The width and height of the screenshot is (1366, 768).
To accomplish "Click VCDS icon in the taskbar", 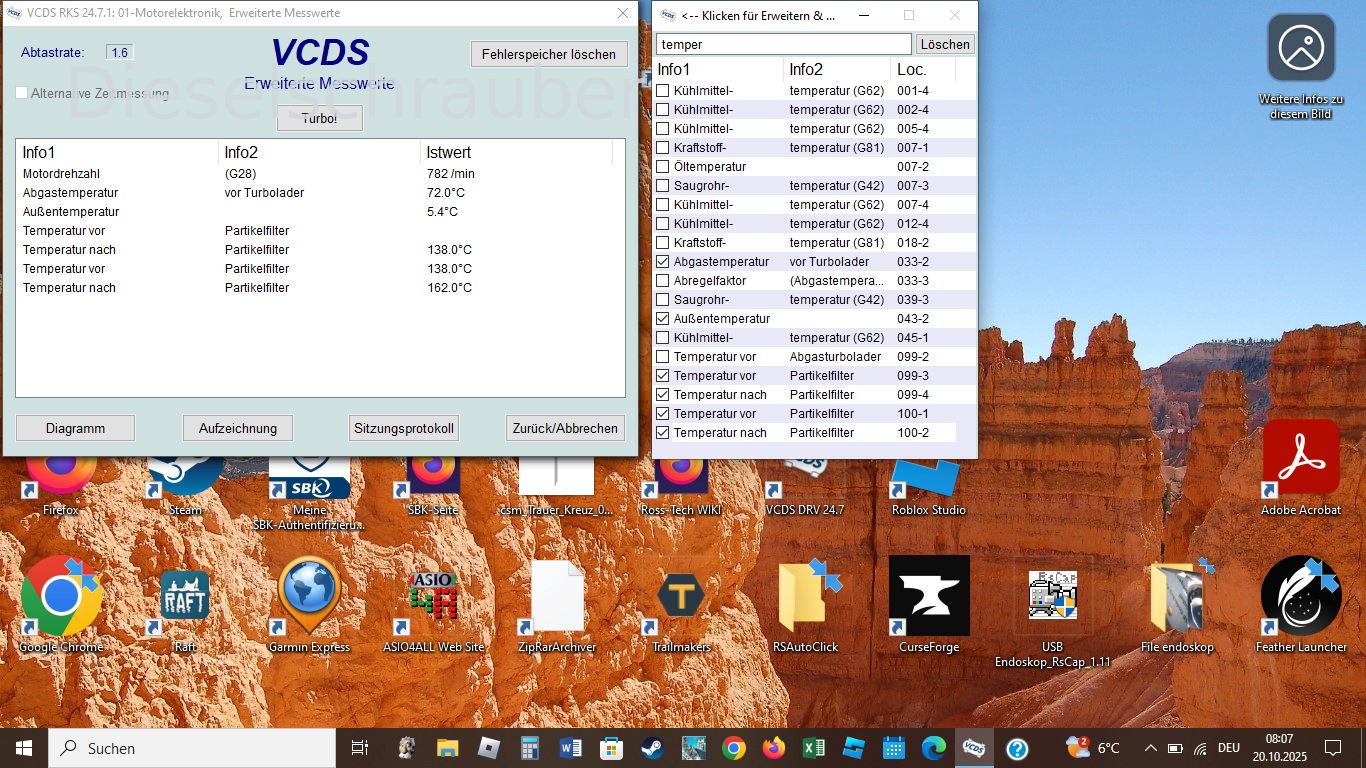I will click(x=972, y=748).
